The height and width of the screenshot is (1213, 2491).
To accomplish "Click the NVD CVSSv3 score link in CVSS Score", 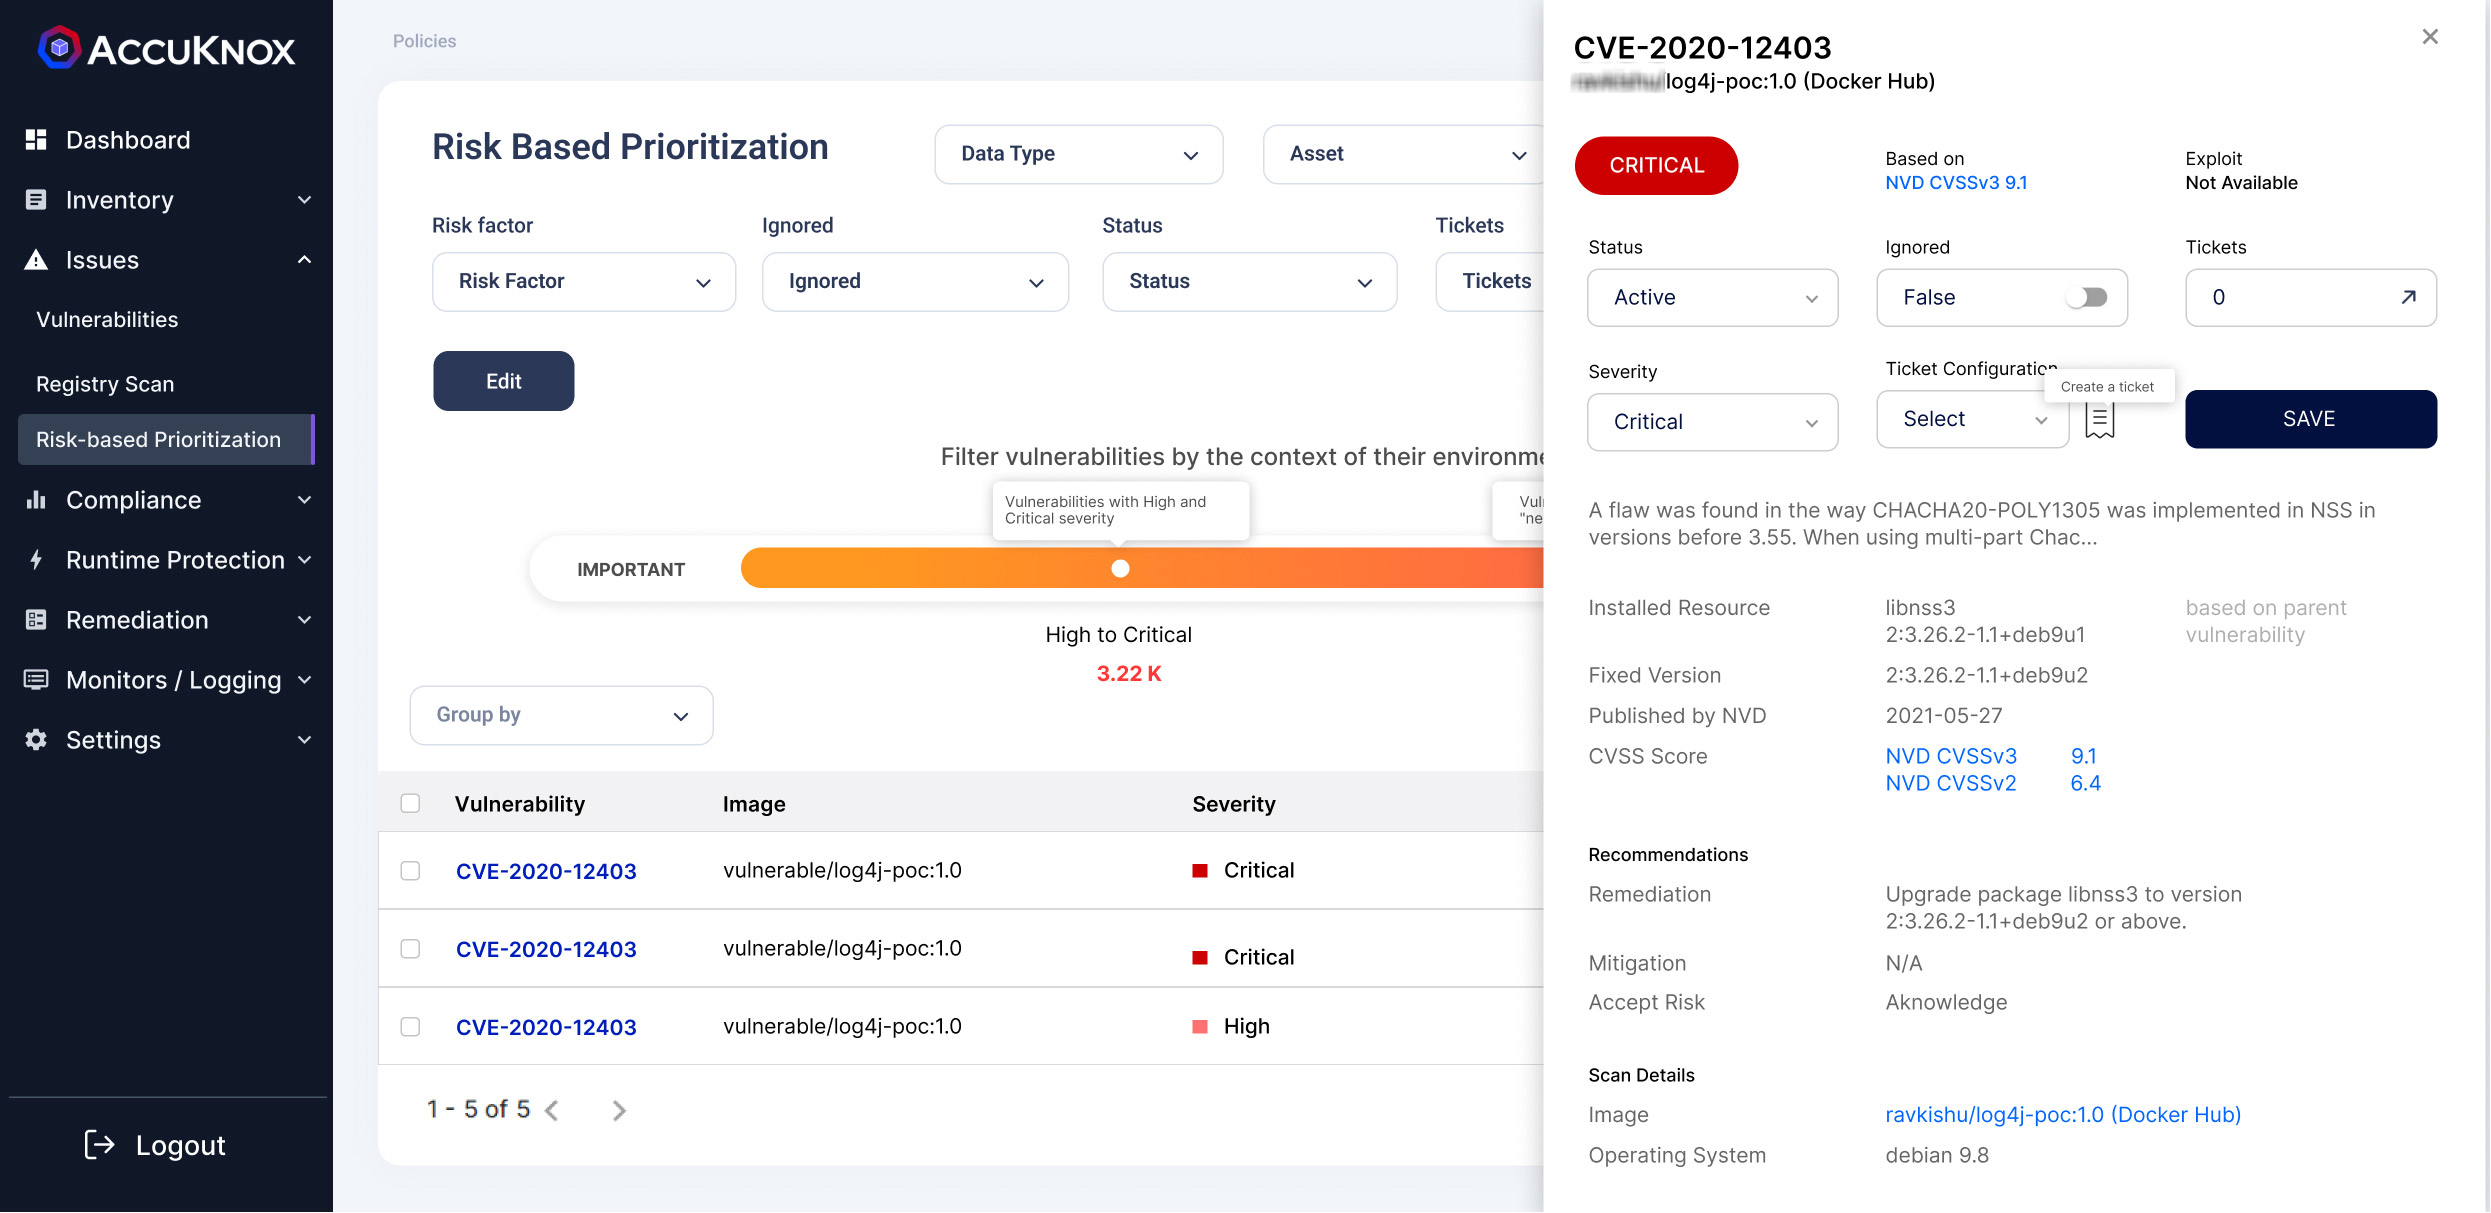I will (x=1950, y=756).
